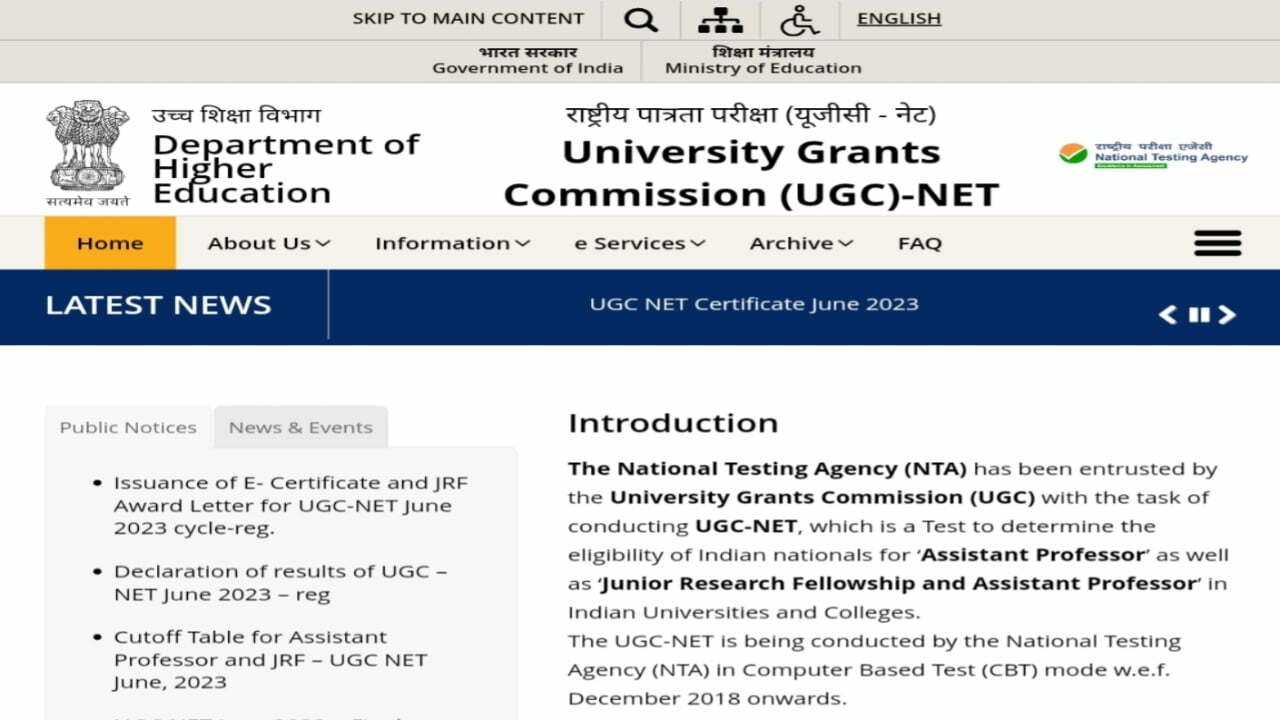Switch language via ENGLISH link
This screenshot has width=1280, height=720.
pyautogui.click(x=899, y=18)
